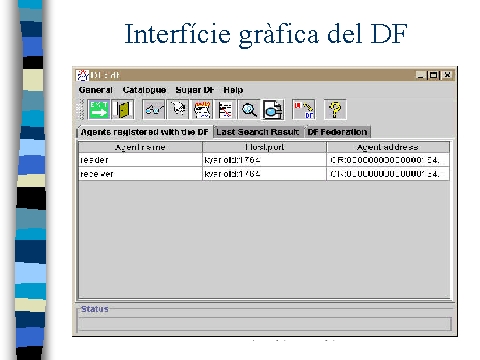Viewport: 480px width, 360px height.
Task: Open the General menu
Action: (x=96, y=90)
